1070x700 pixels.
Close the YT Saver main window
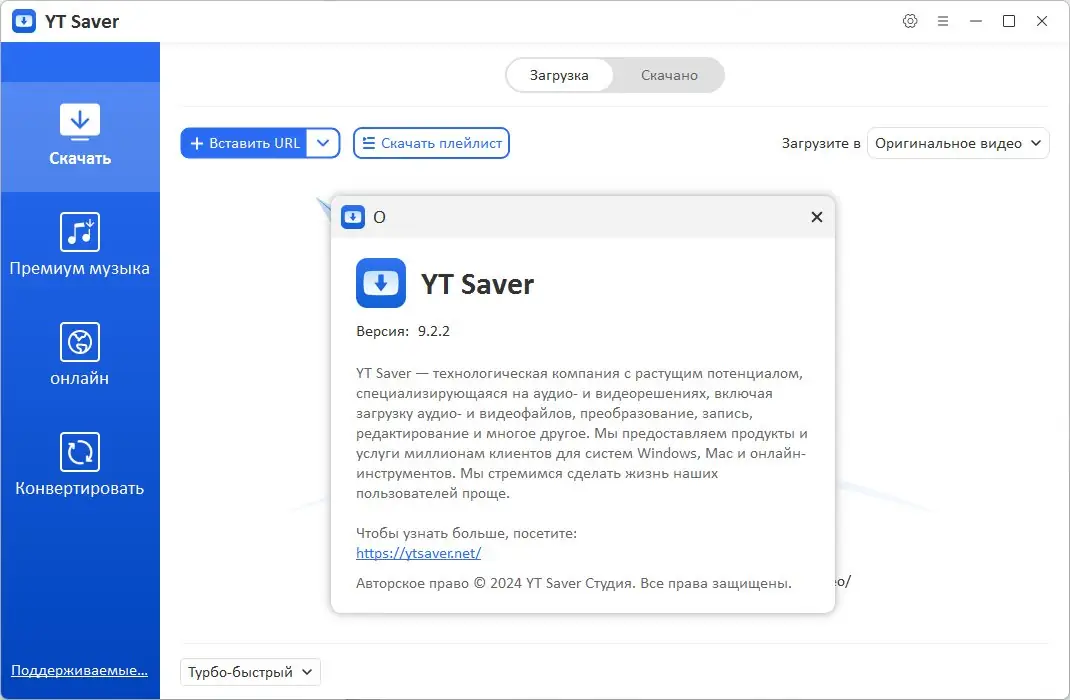(1041, 21)
